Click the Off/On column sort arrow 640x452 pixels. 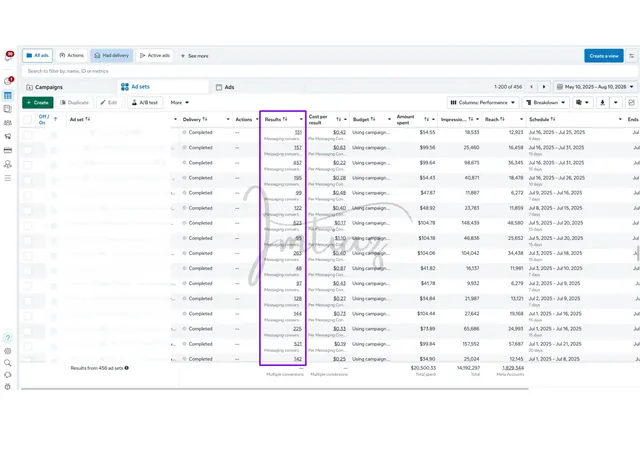[x=56, y=119]
